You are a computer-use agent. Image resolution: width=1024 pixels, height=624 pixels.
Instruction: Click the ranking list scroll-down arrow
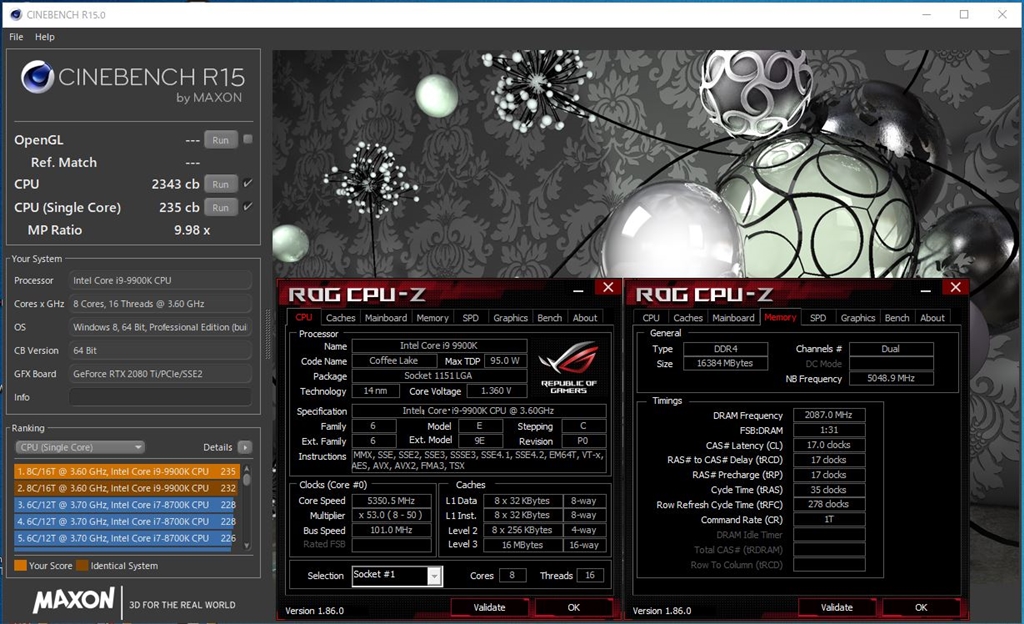pos(247,546)
